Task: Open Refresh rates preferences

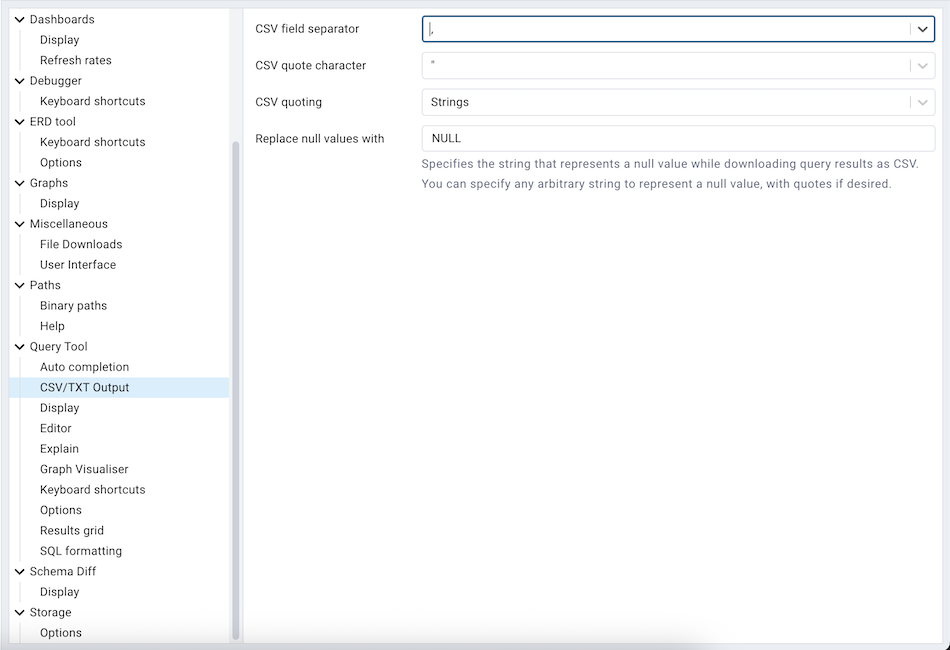Action: (76, 60)
